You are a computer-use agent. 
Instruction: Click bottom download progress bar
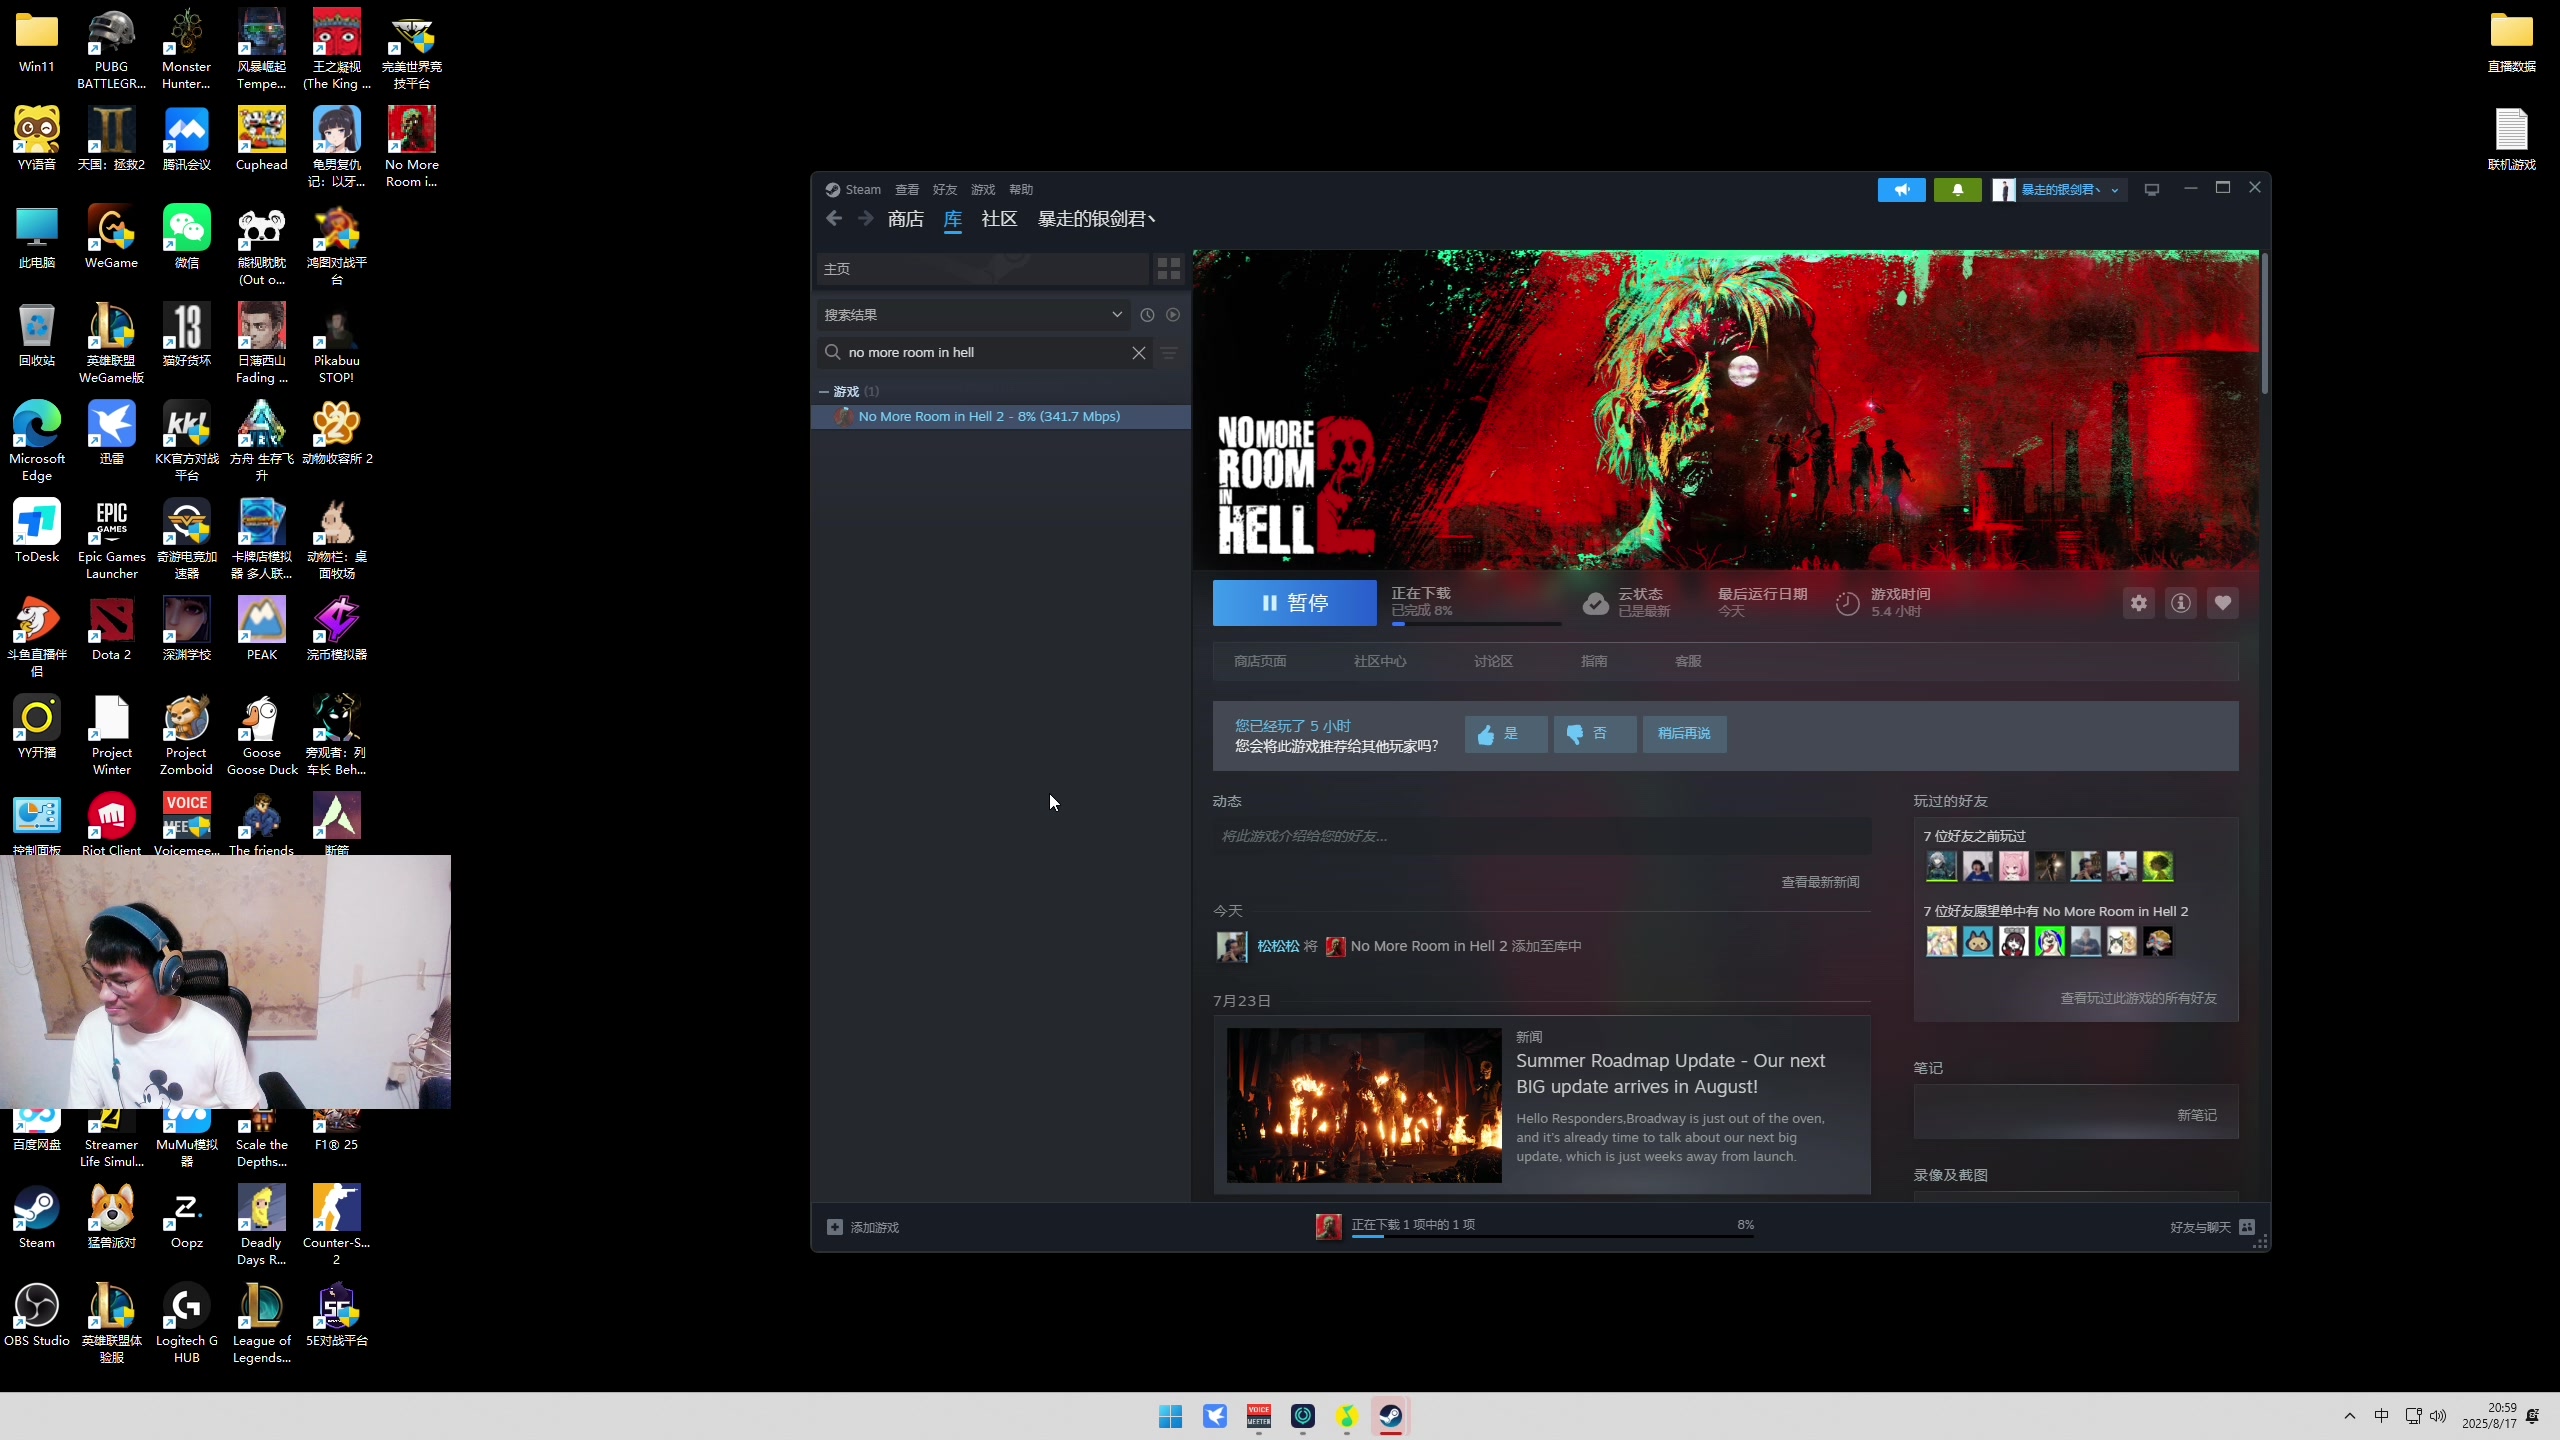click(x=1552, y=1237)
